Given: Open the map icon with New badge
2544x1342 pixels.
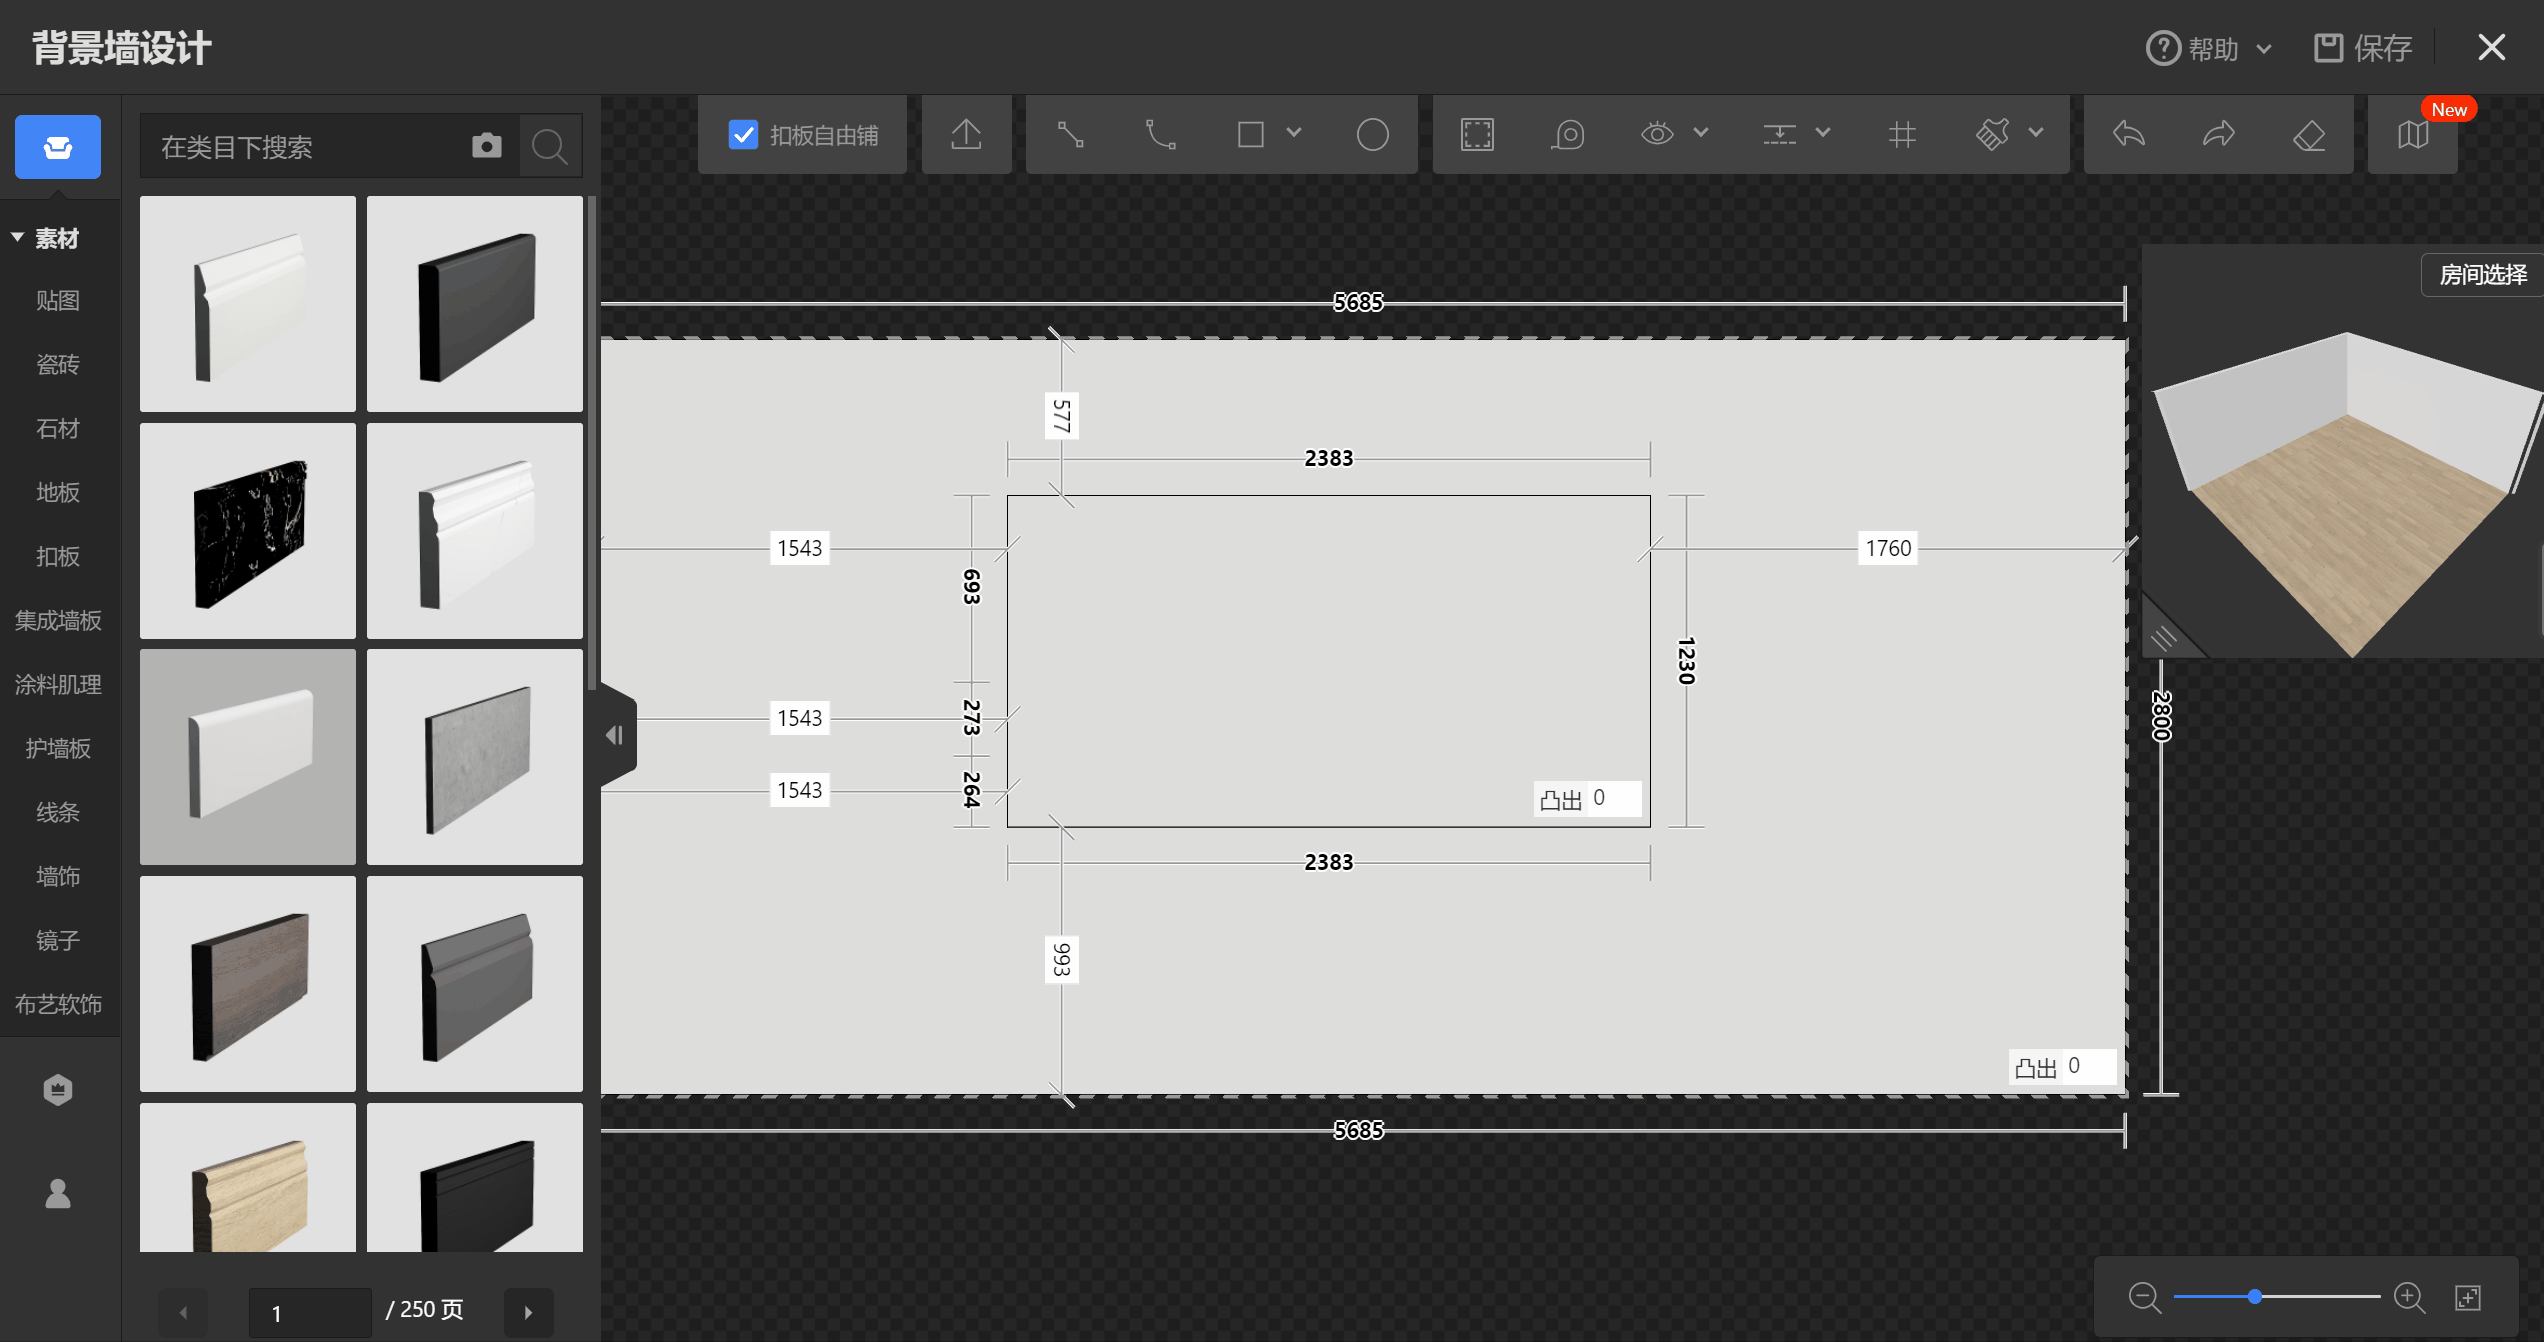Looking at the screenshot, I should tap(2412, 134).
